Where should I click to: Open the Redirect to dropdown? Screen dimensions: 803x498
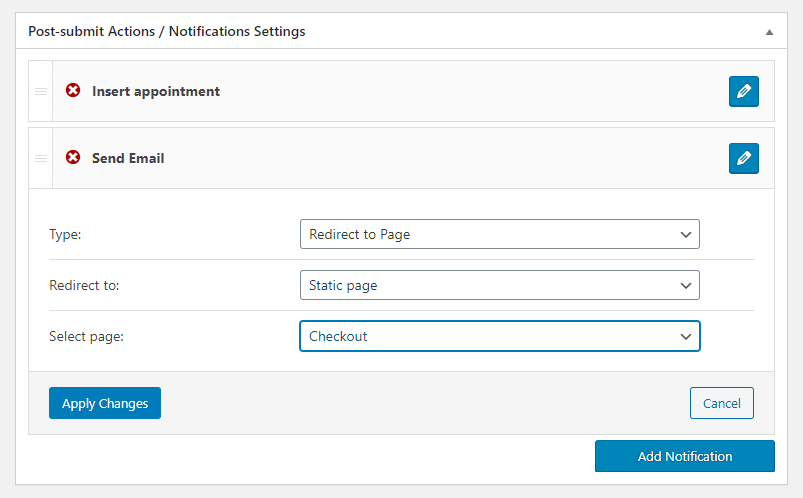click(x=499, y=285)
